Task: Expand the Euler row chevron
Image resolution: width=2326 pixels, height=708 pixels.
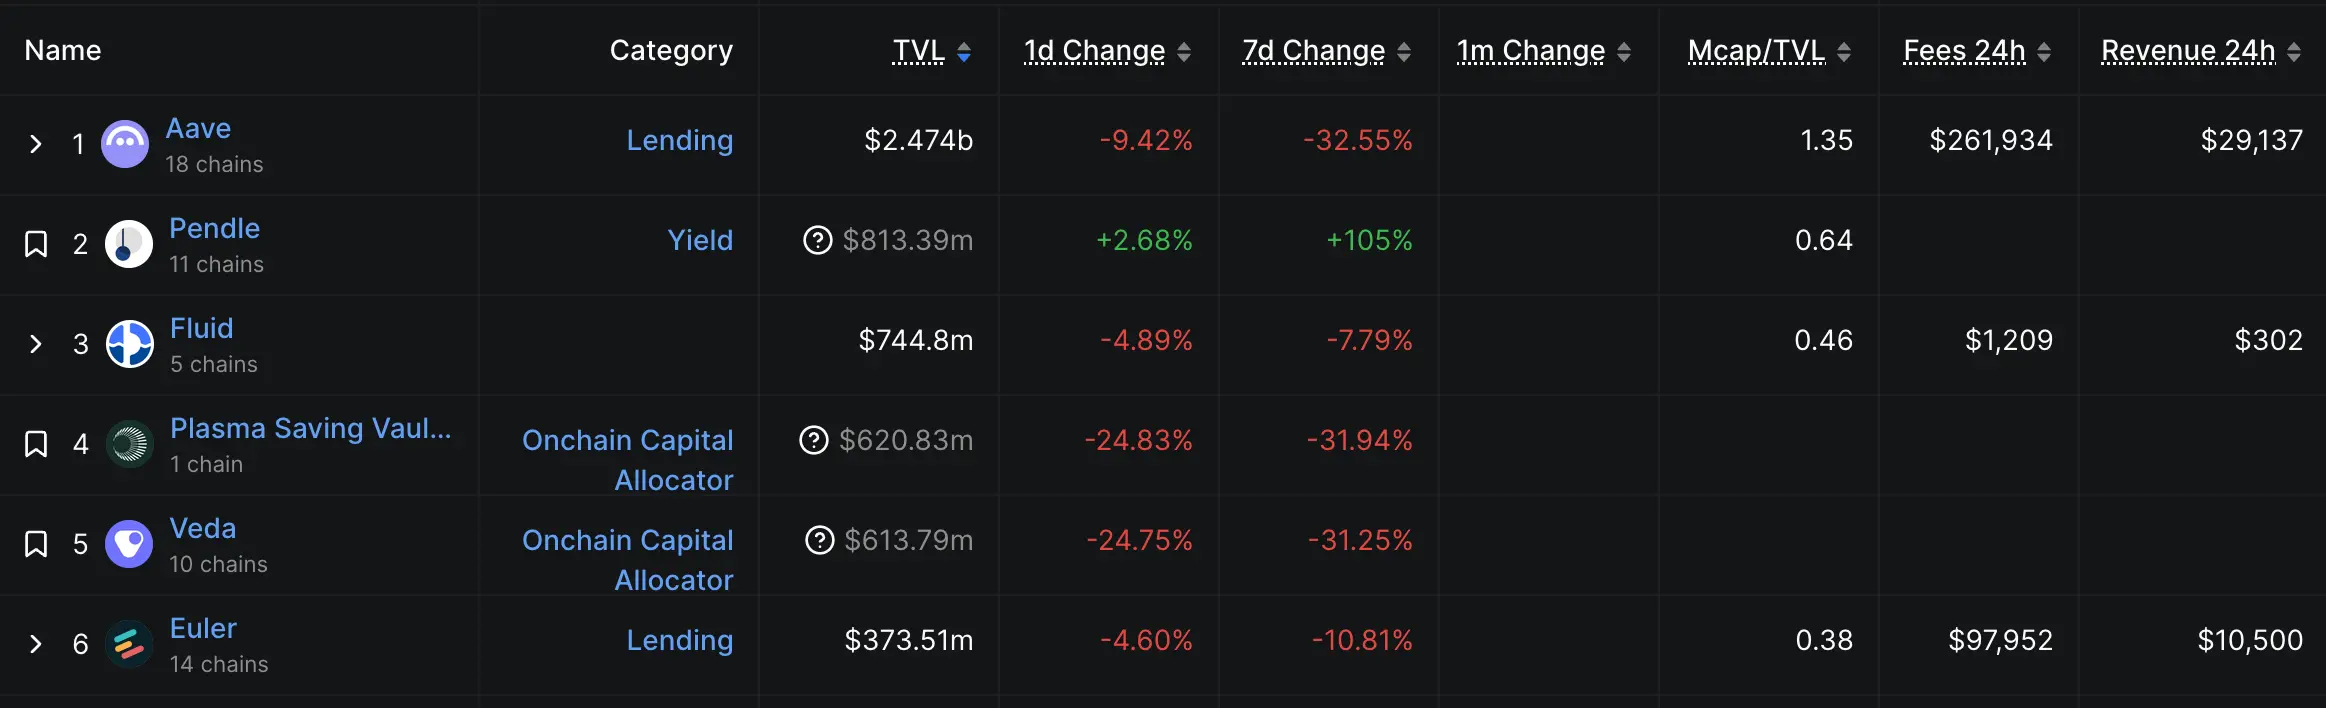Action: coord(36,644)
